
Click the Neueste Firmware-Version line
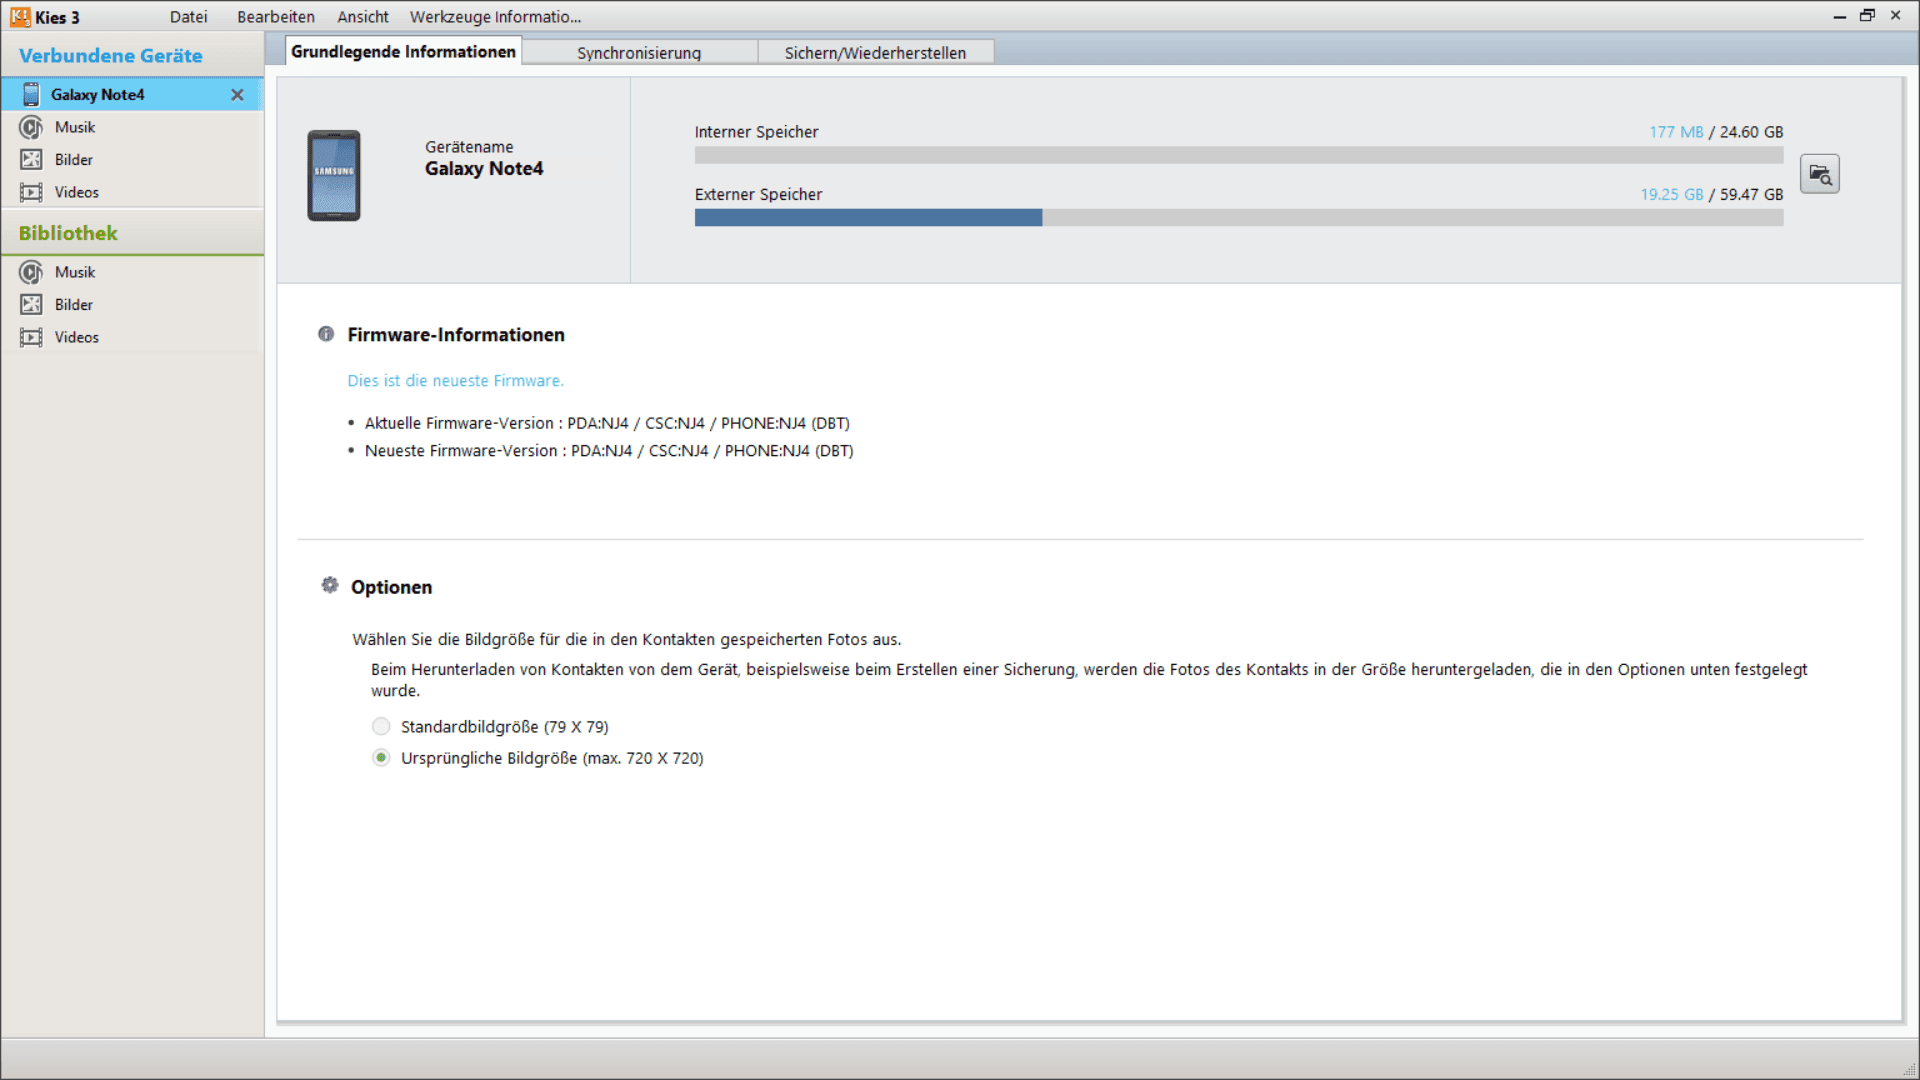tap(609, 451)
